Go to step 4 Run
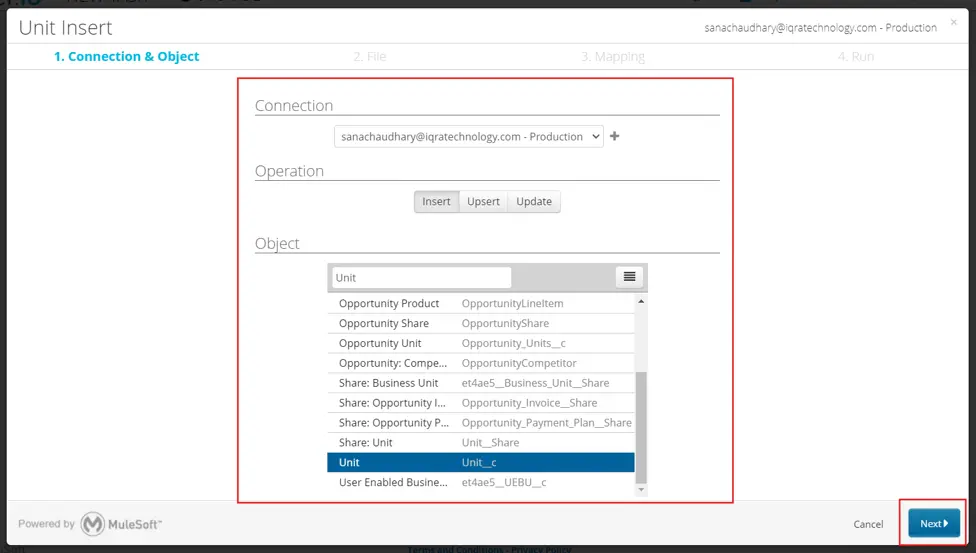This screenshot has width=976, height=553. (x=856, y=57)
